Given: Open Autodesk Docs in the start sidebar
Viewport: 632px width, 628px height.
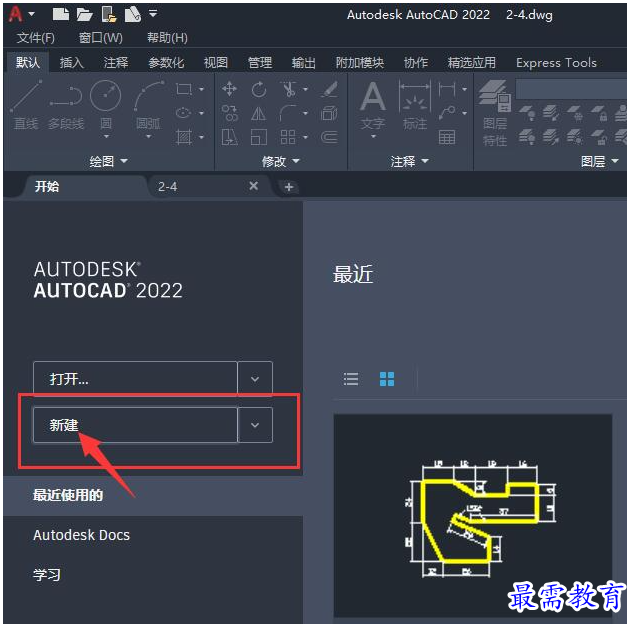Looking at the screenshot, I should pos(81,535).
